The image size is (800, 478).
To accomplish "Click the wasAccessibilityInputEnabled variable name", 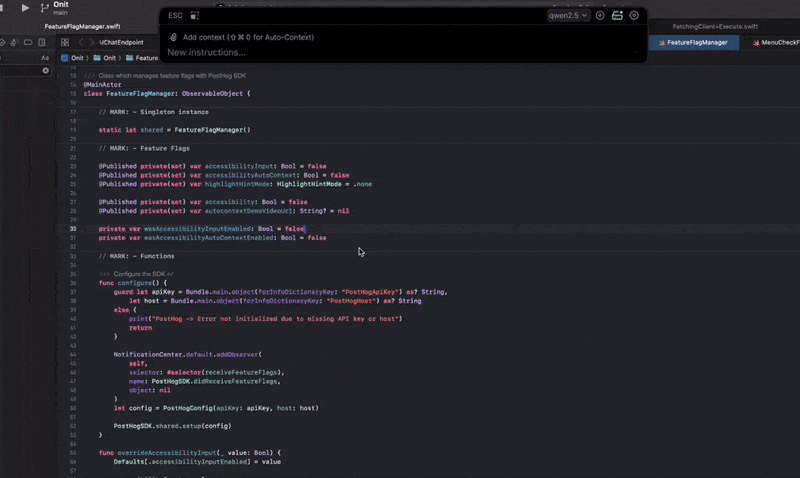I will [197, 229].
